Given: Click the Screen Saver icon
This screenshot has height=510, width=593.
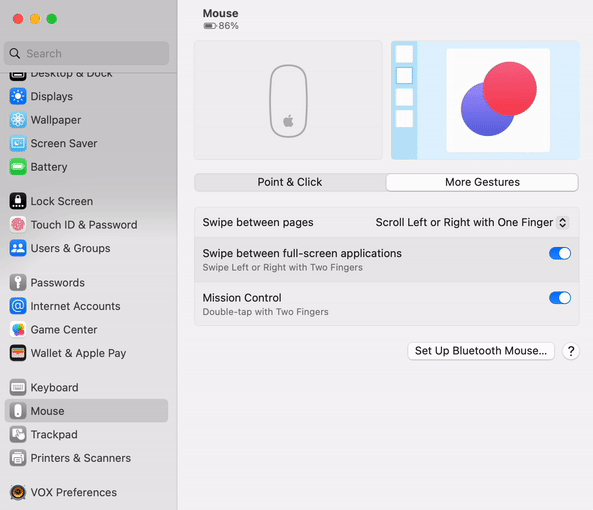Looking at the screenshot, I should (x=18, y=143).
